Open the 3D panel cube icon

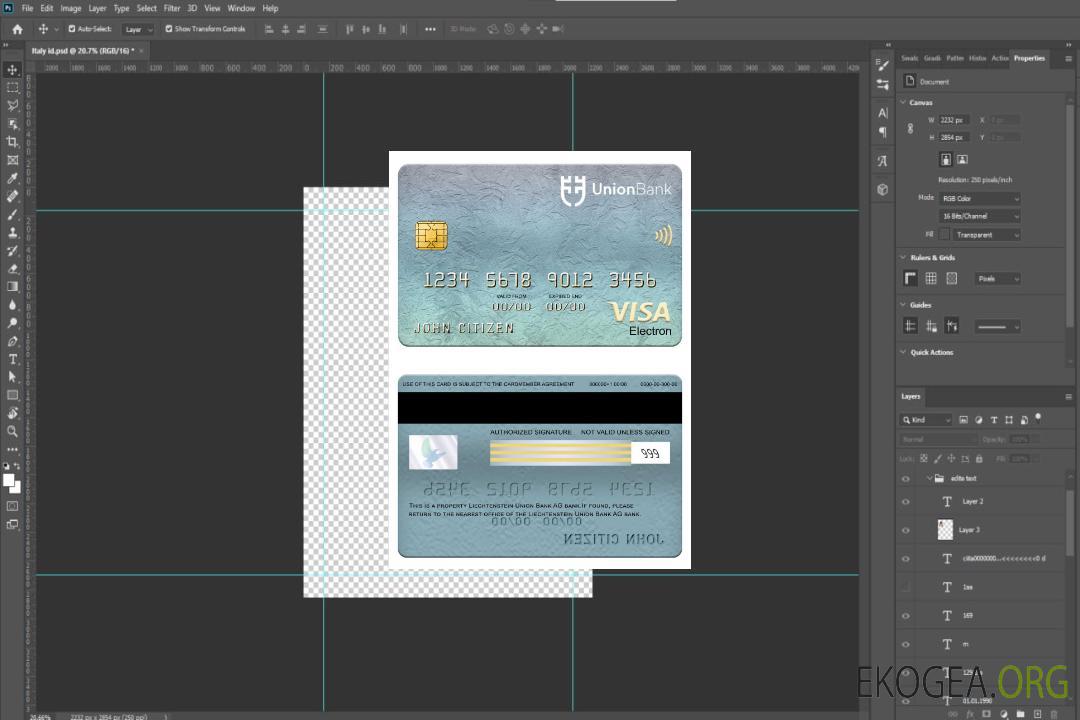click(x=883, y=189)
